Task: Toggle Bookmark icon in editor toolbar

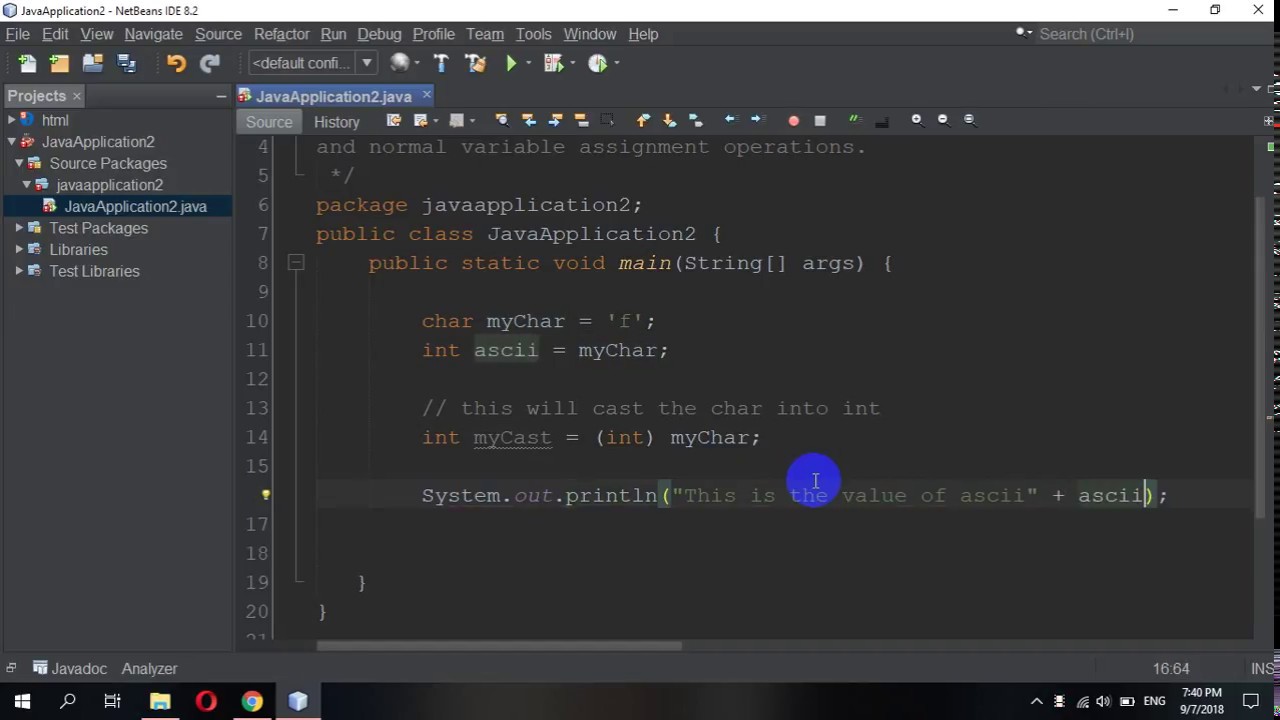Action: coord(696,120)
